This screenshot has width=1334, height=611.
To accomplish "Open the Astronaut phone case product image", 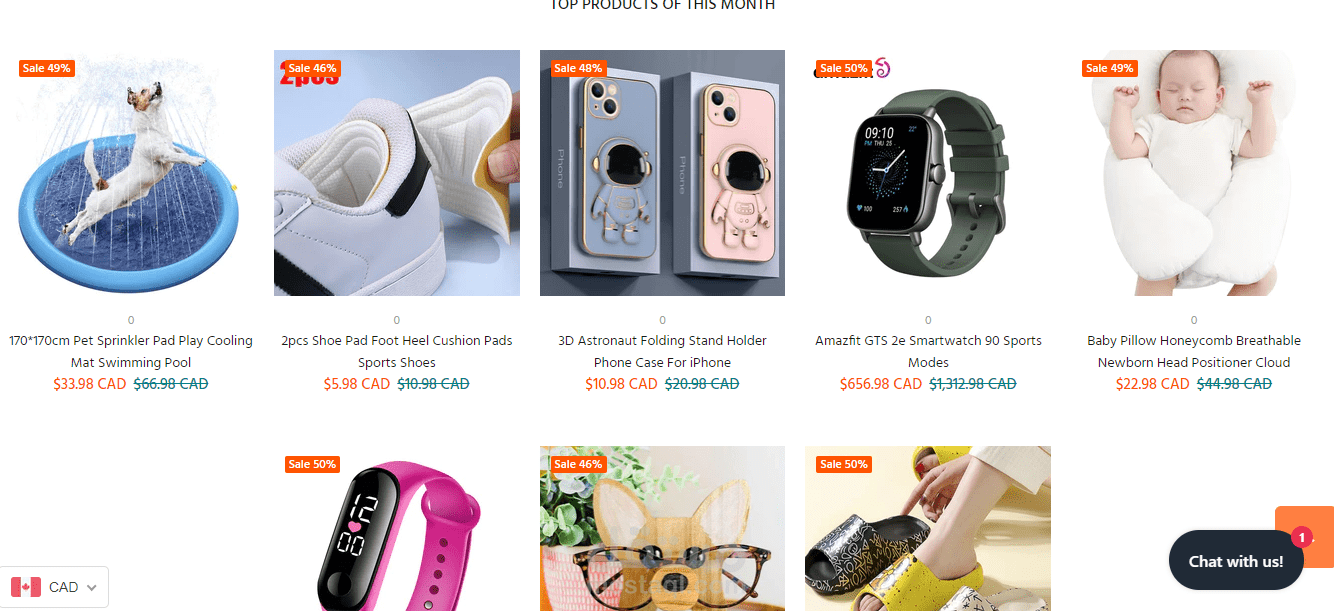I will tap(662, 173).
